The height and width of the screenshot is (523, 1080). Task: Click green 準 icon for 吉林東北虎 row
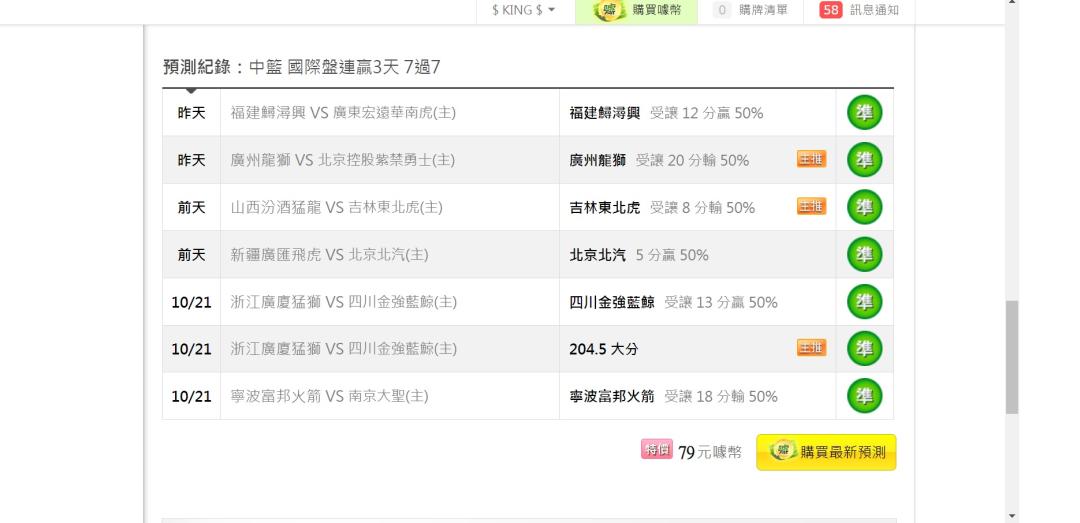864,207
